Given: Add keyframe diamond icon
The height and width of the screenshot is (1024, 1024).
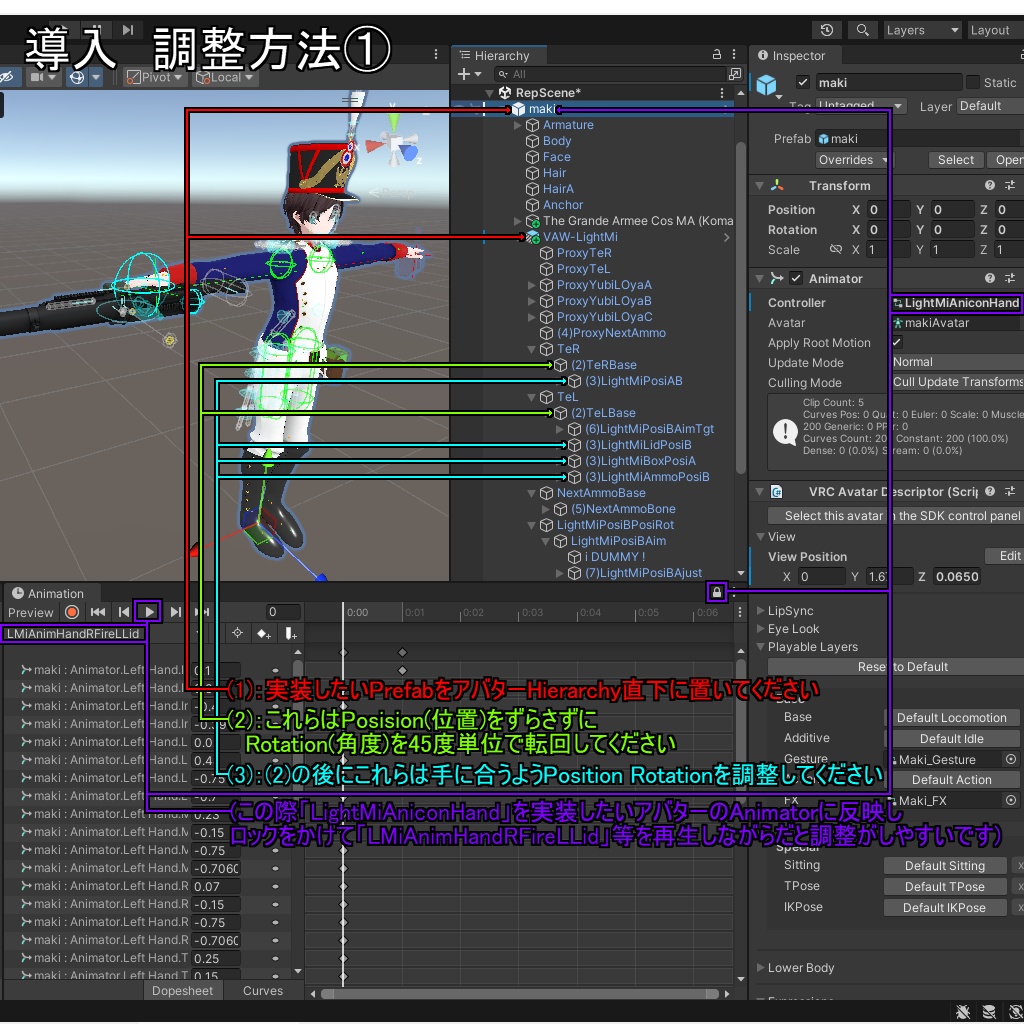Looking at the screenshot, I should click(263, 634).
